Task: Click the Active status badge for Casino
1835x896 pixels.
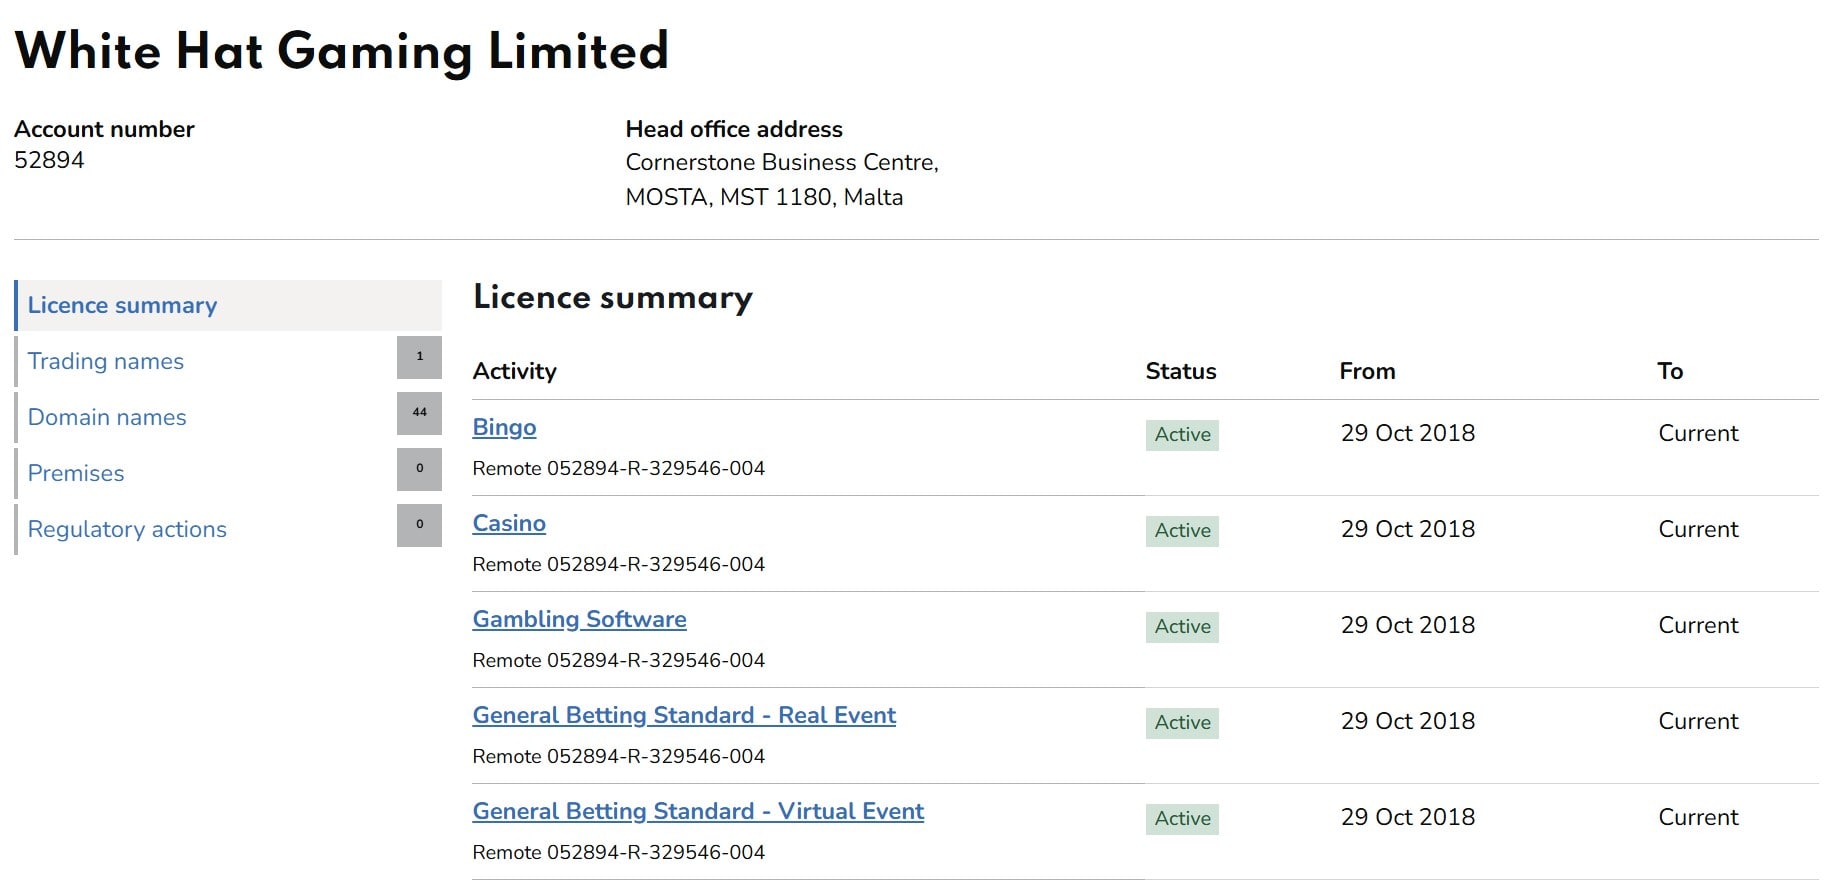Action: [x=1182, y=531]
